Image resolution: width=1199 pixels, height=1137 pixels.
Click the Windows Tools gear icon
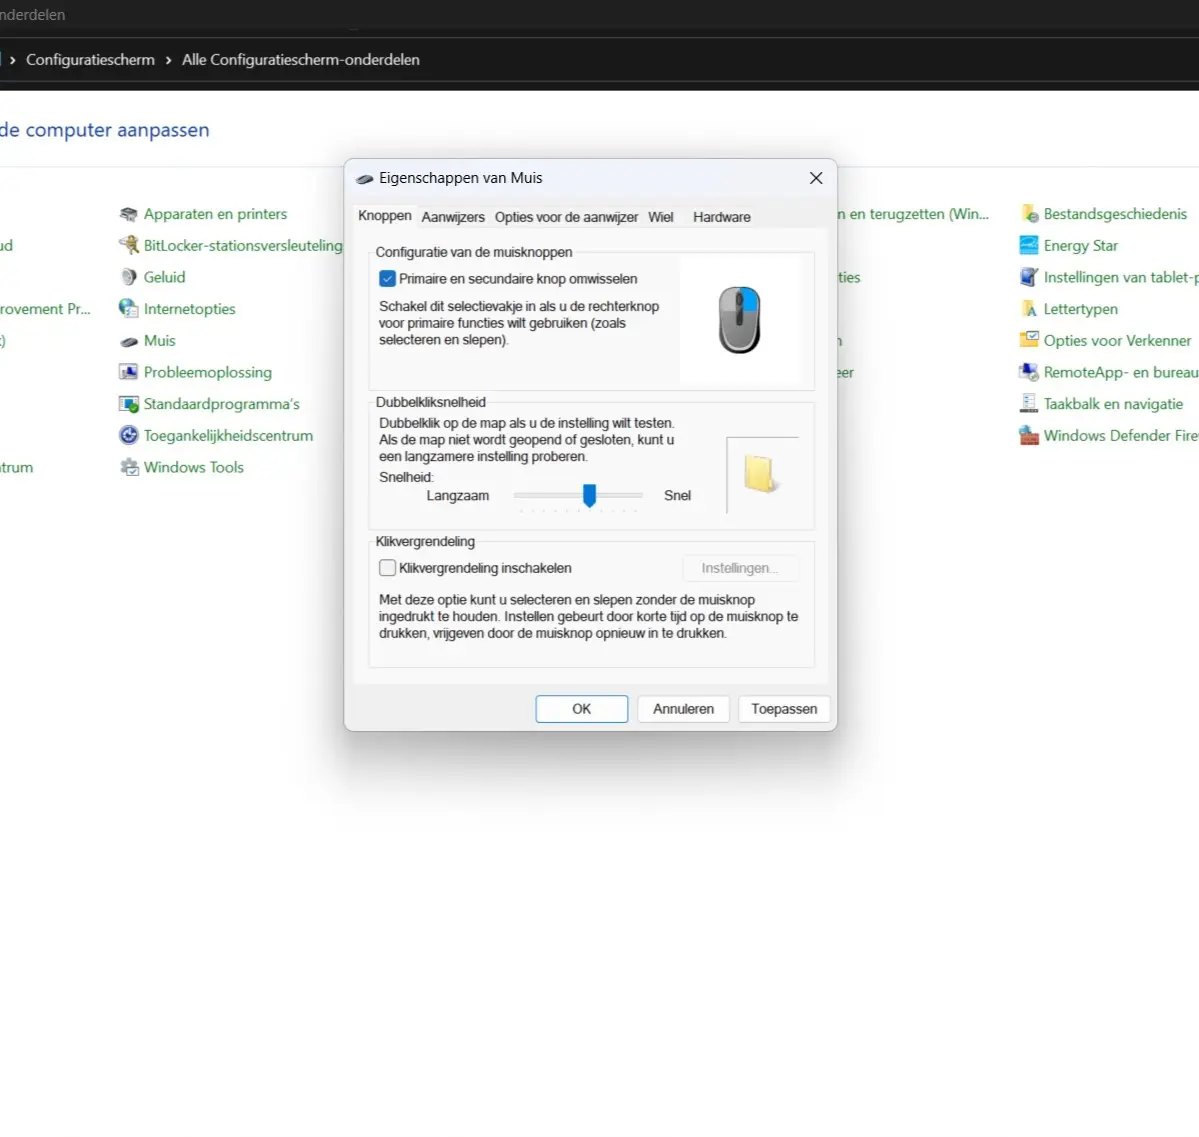coord(128,467)
